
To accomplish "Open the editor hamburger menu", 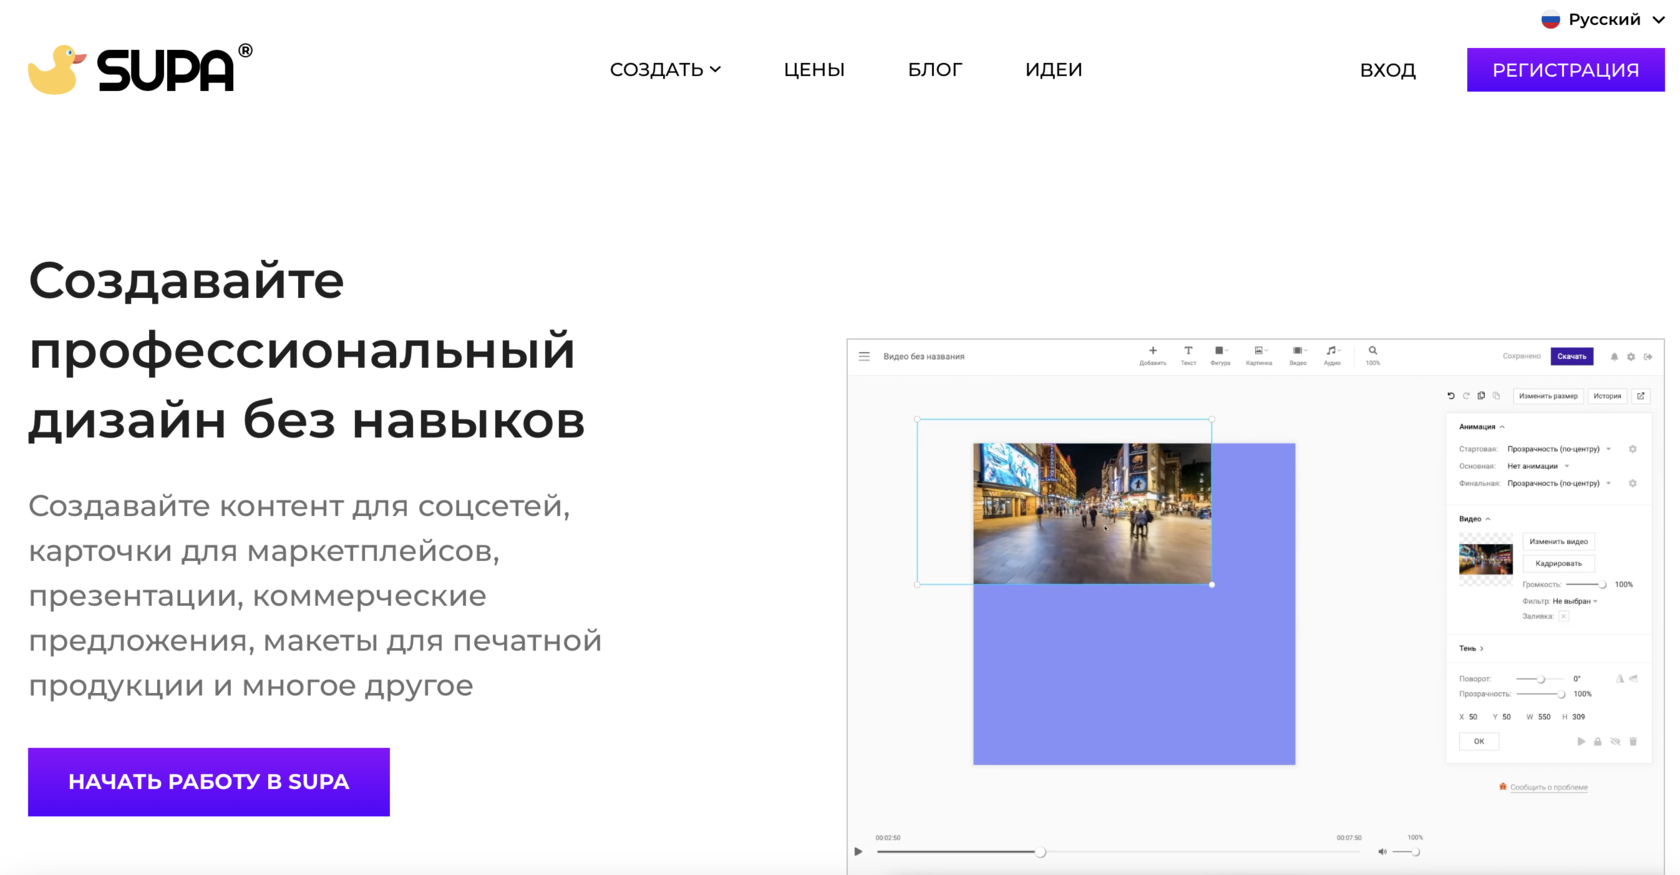I will pos(864,356).
